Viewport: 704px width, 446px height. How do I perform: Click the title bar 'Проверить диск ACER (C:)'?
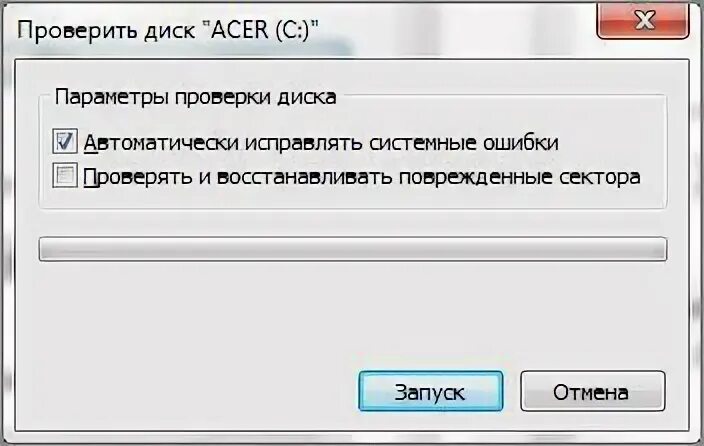pos(168,31)
